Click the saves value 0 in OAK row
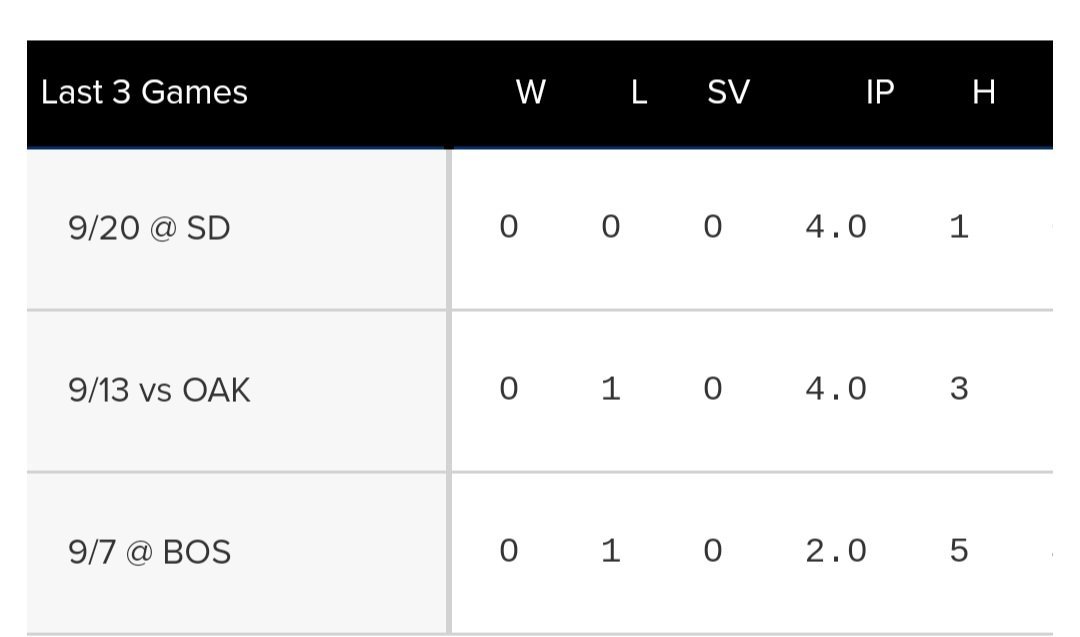Image resolution: width=1080 pixels, height=637 pixels. 713,389
